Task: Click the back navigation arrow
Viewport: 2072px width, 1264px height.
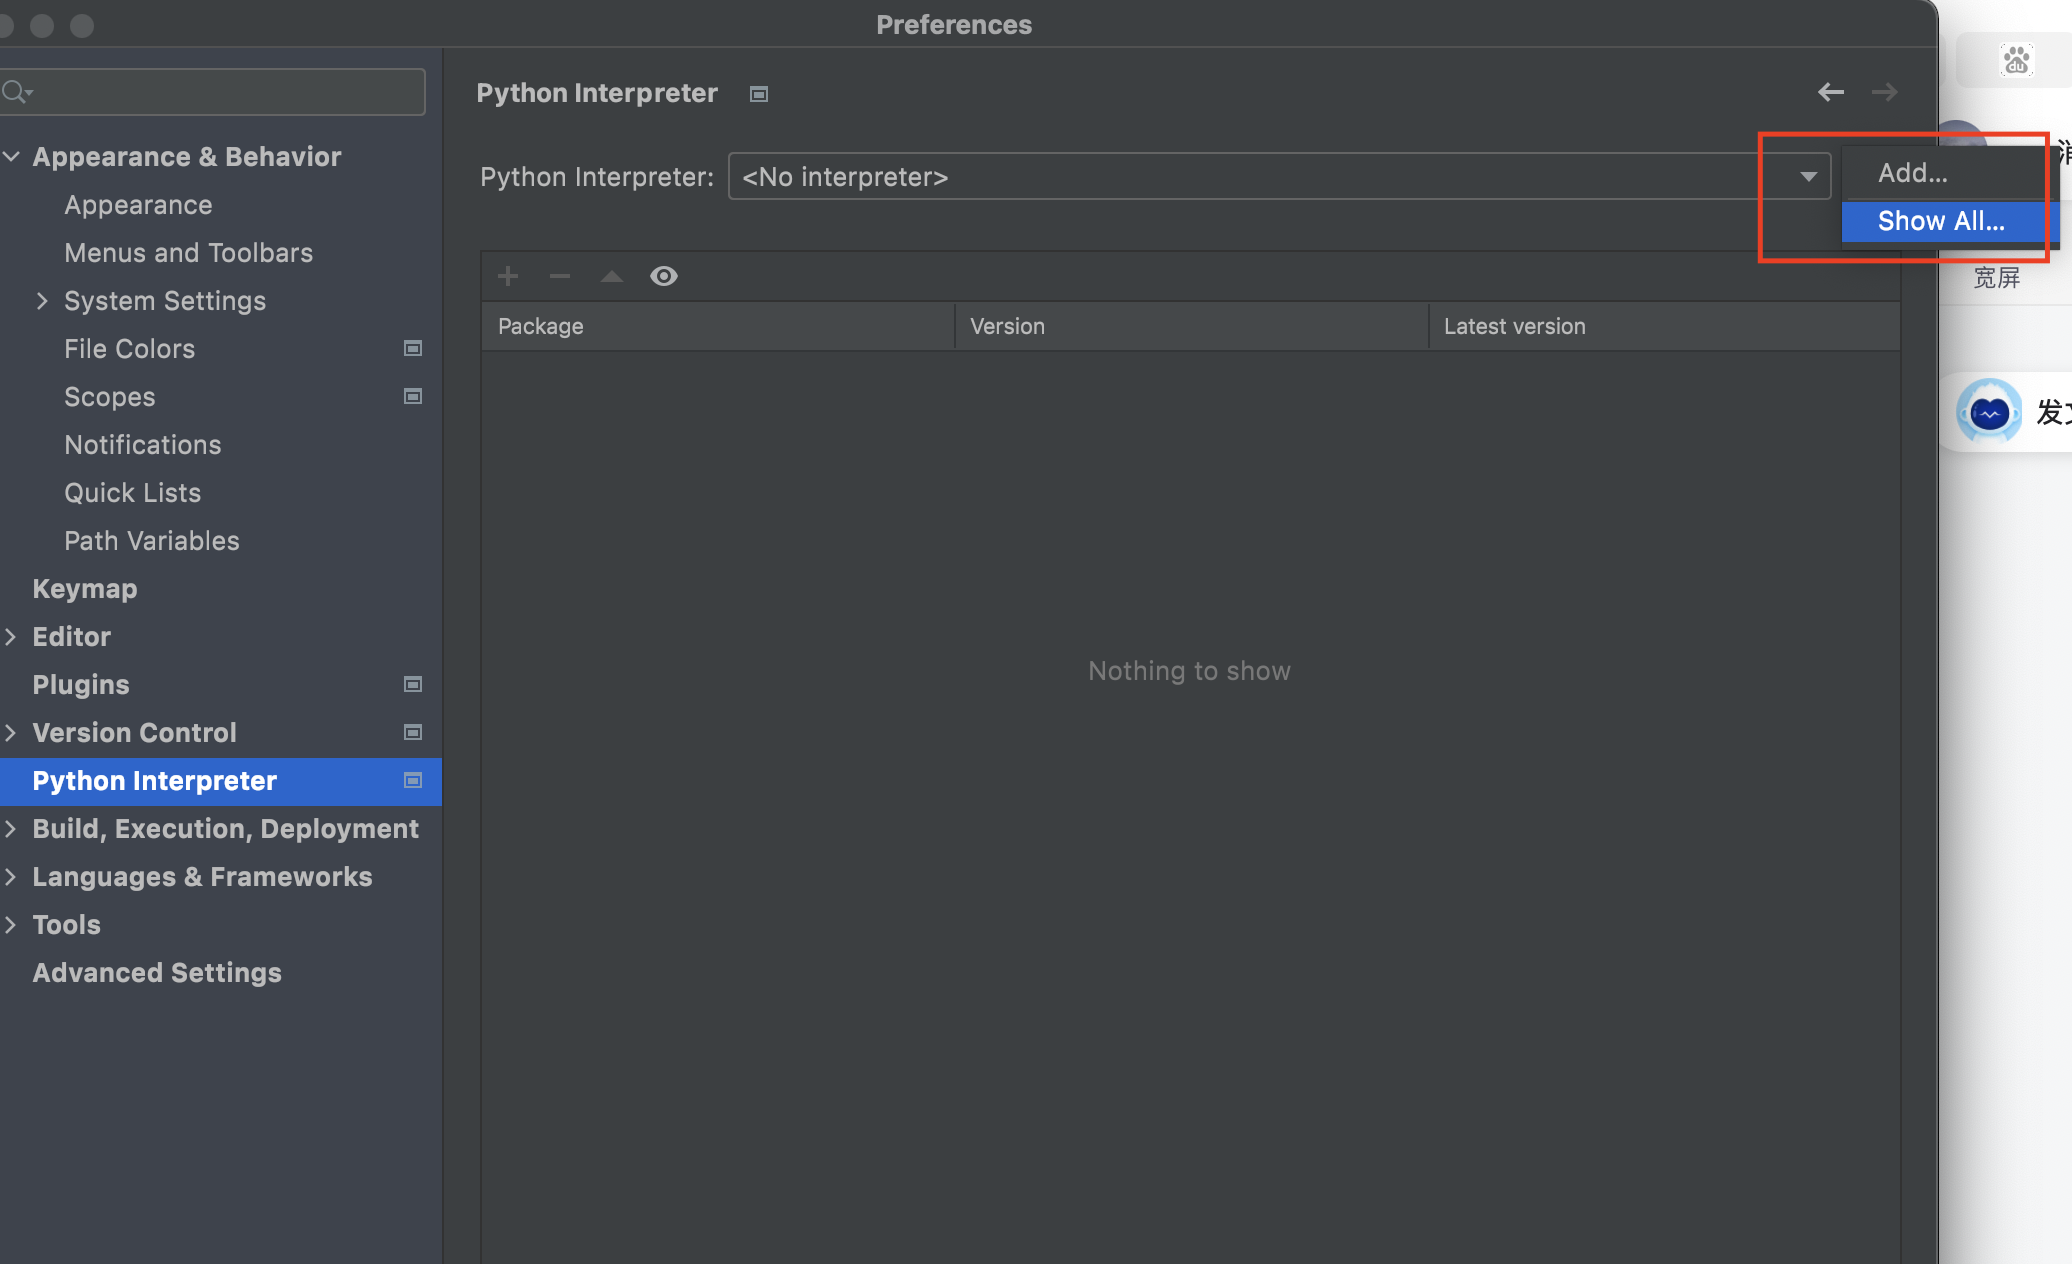Action: click(1831, 92)
